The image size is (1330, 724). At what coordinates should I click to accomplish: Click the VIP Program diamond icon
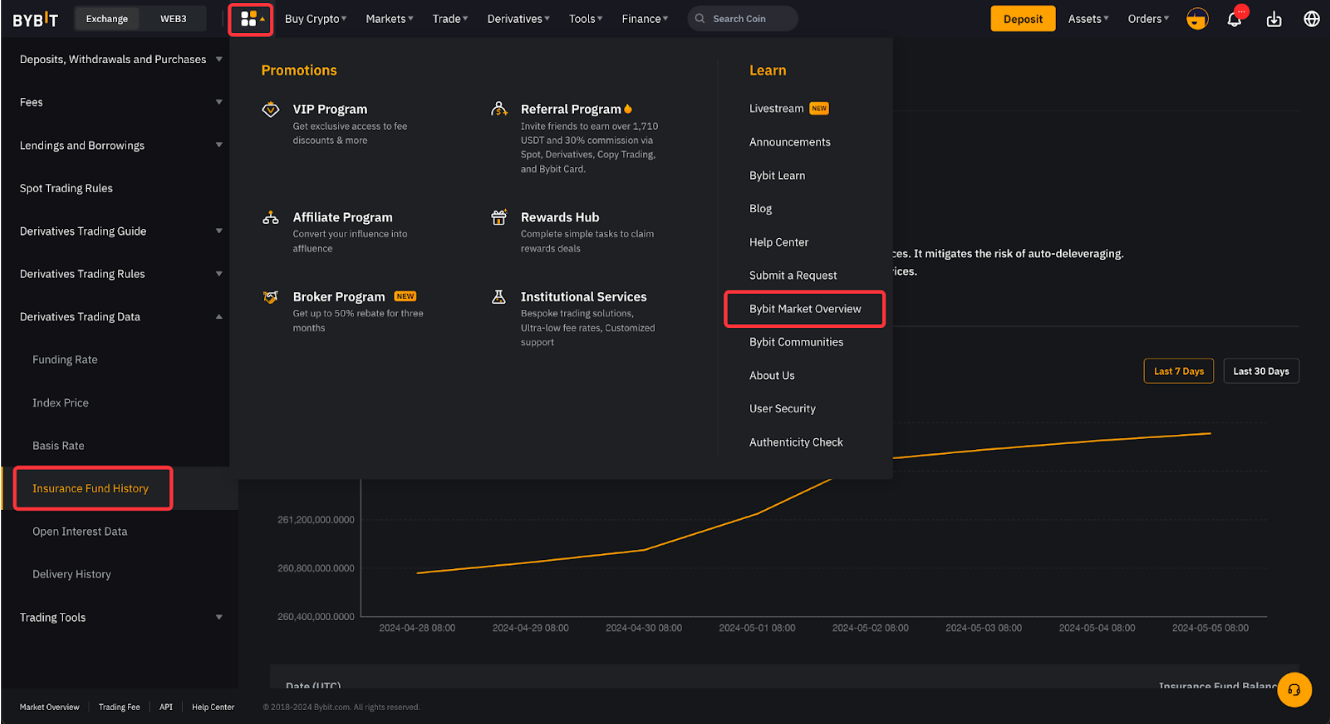tap(270, 110)
